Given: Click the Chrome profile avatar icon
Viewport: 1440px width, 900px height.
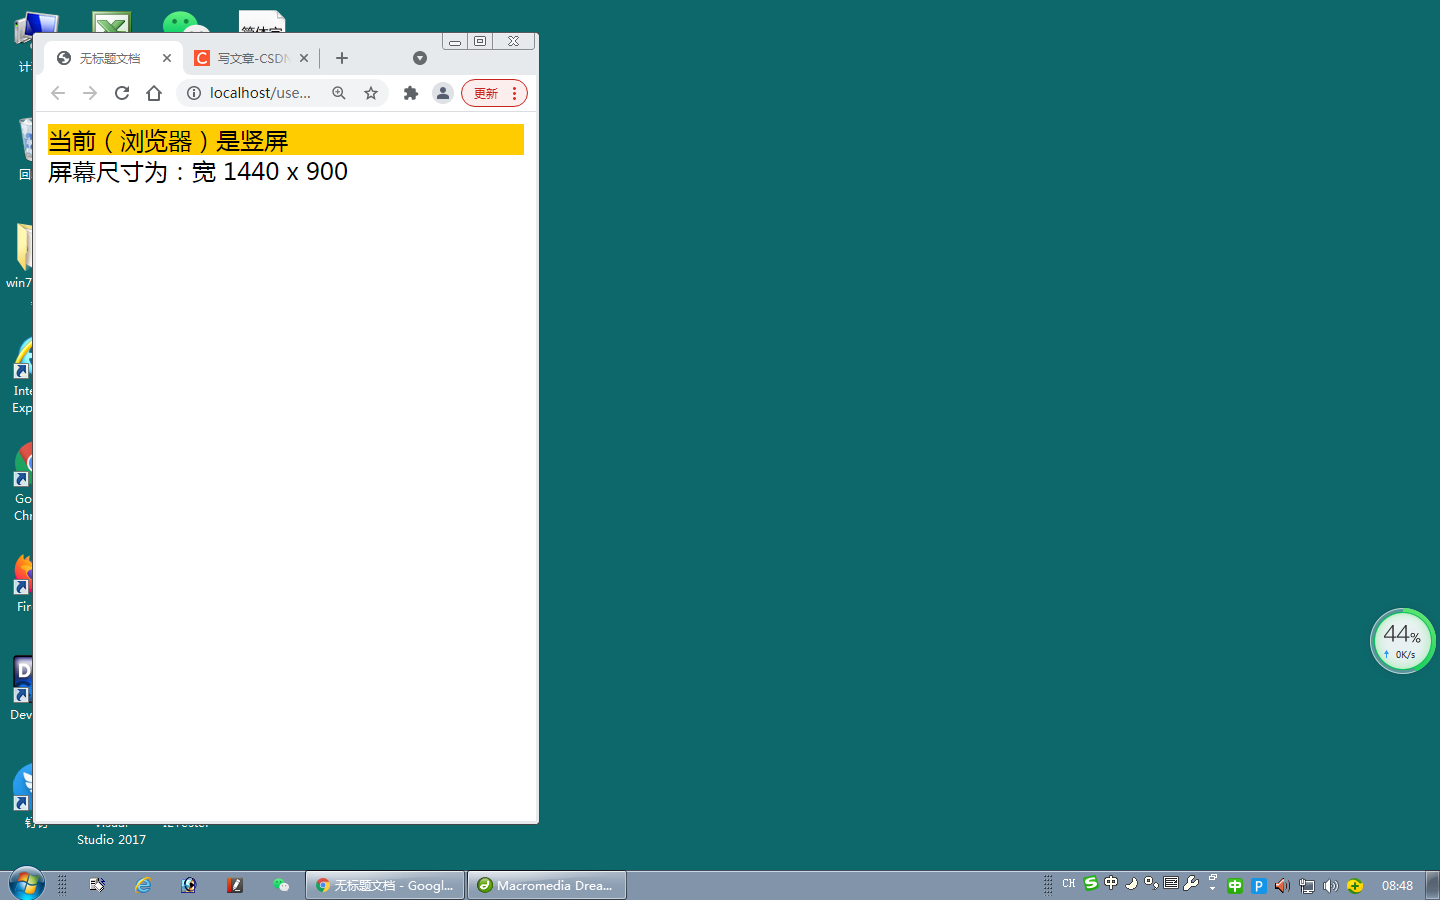Looking at the screenshot, I should tap(443, 93).
